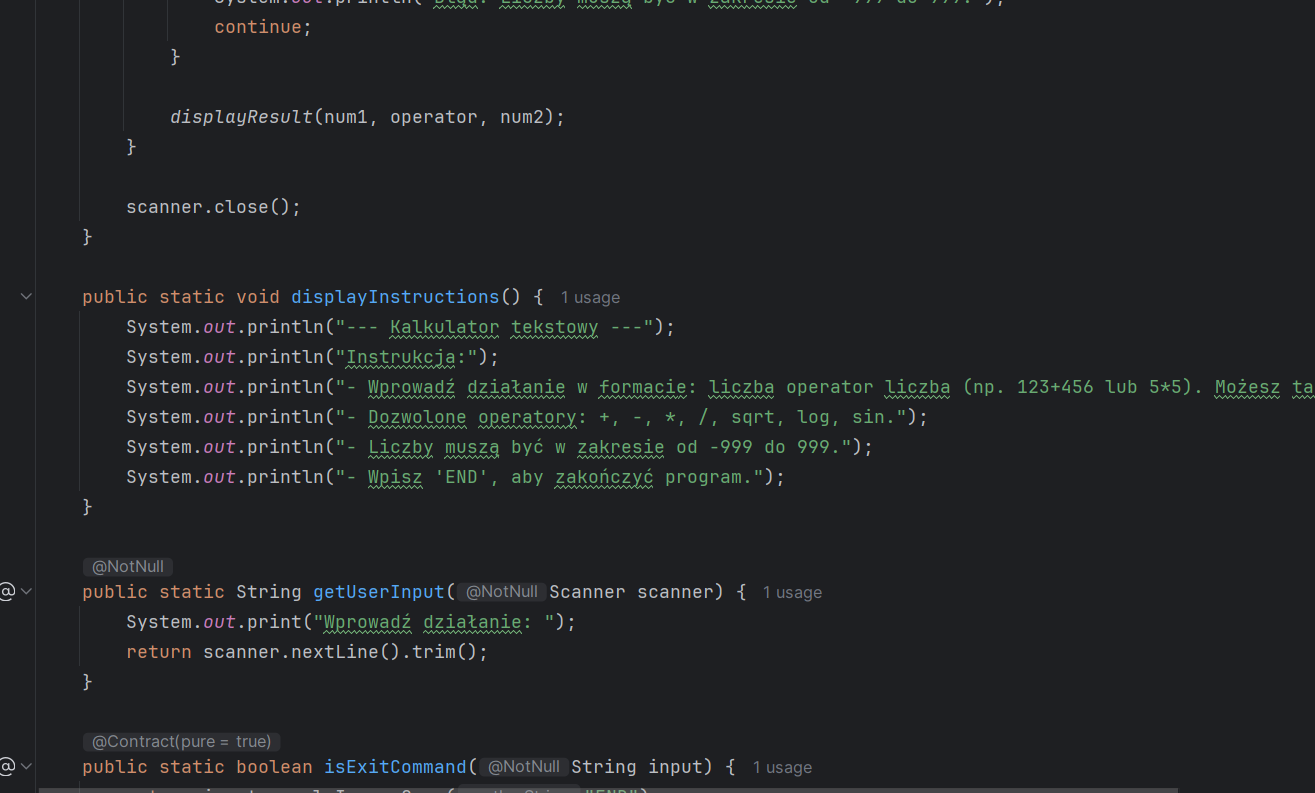
Task: Click 'sqrt' in the allowed operators string
Action: (753, 417)
